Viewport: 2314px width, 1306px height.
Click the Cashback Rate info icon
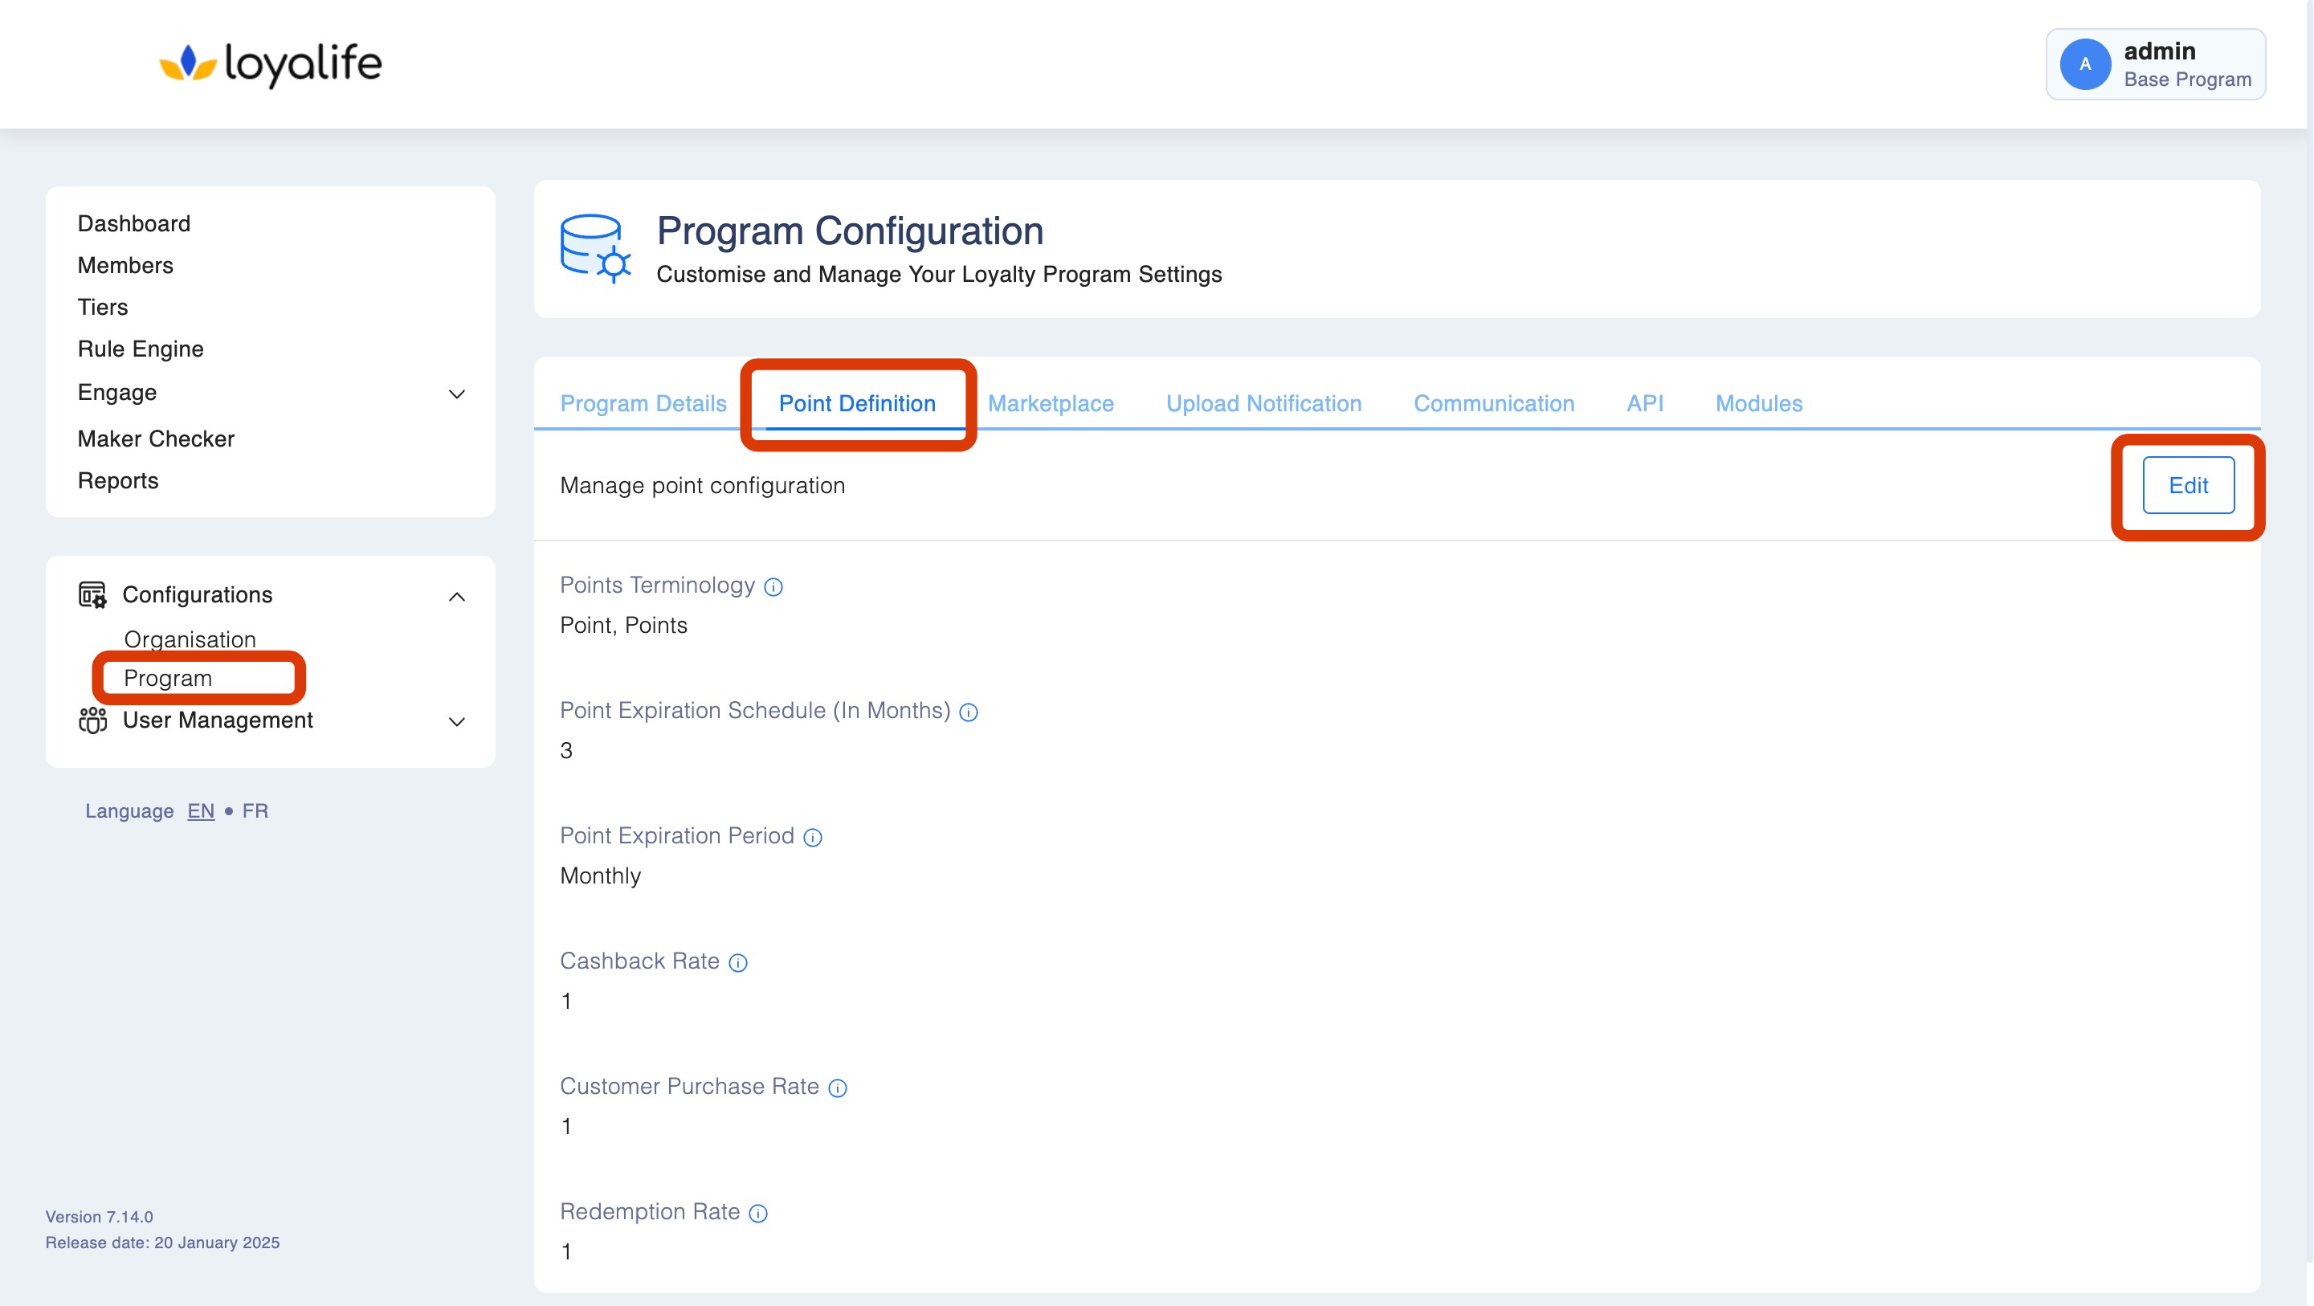(738, 963)
